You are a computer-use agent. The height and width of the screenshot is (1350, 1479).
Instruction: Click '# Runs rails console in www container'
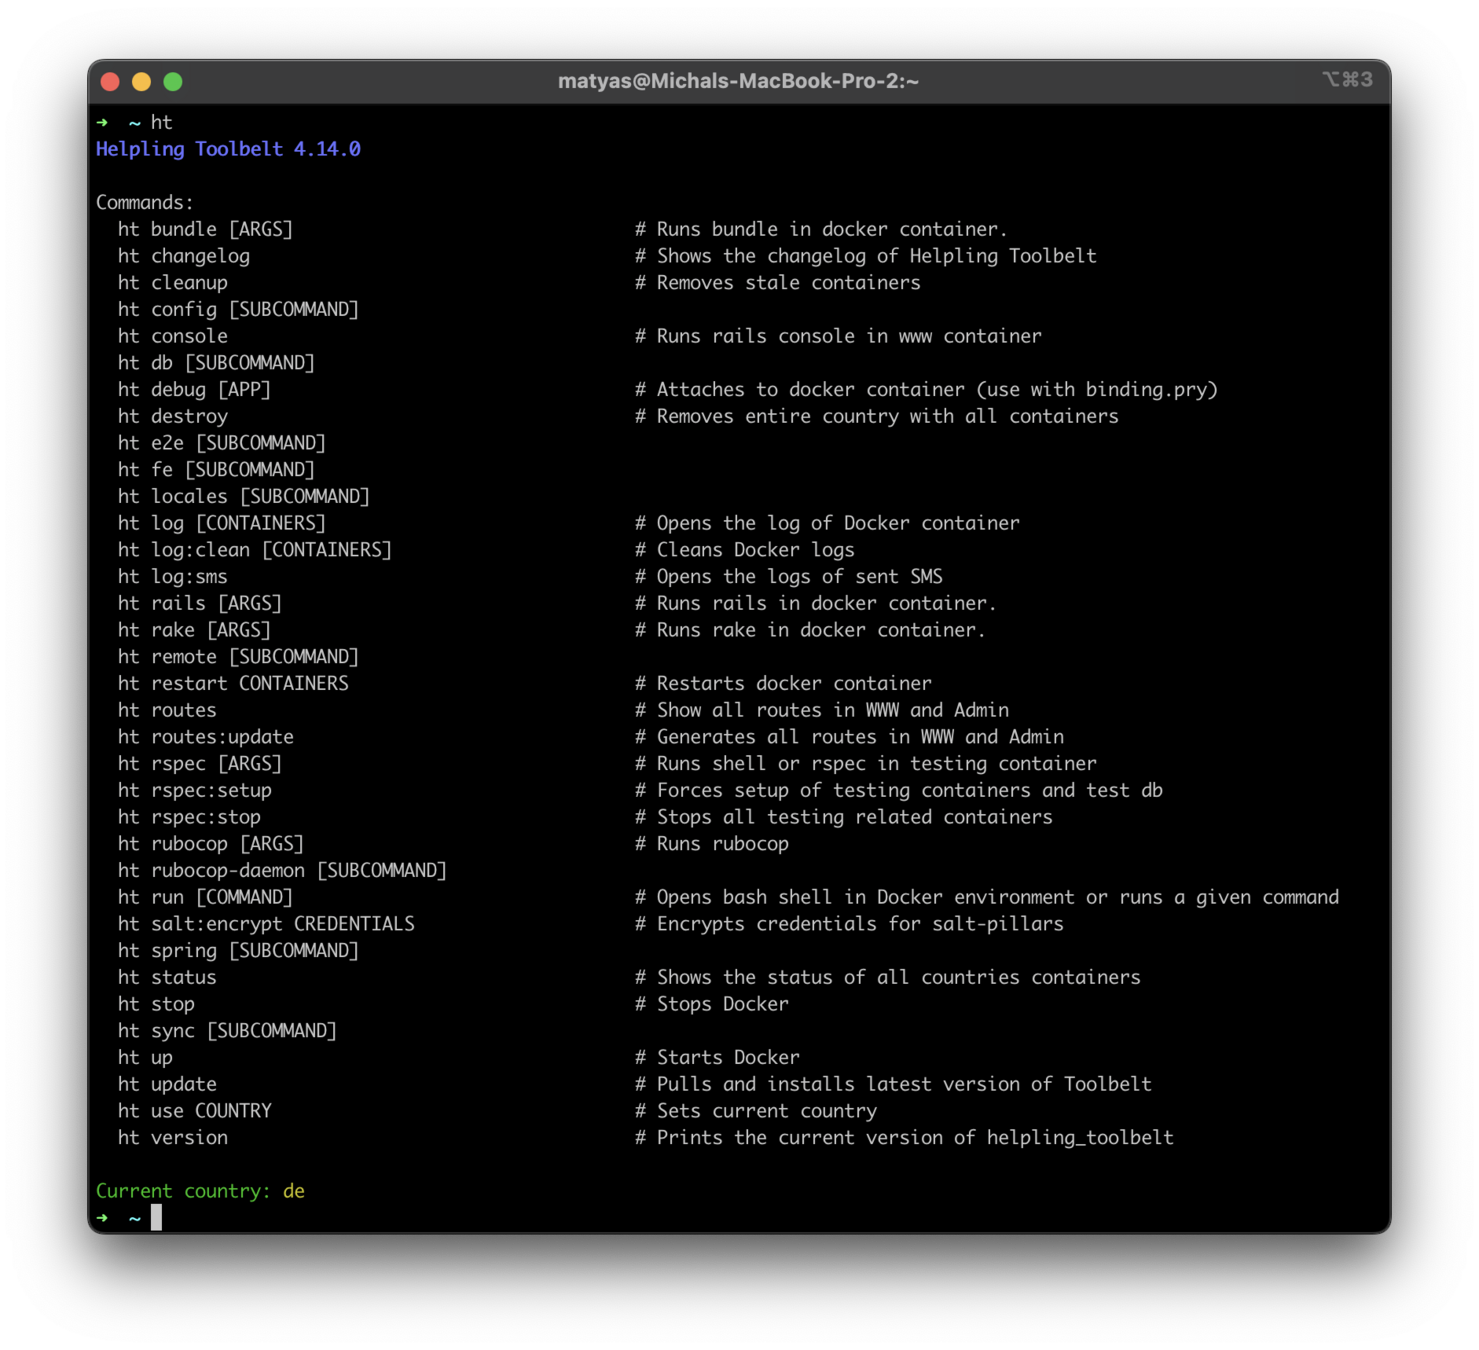coord(838,336)
